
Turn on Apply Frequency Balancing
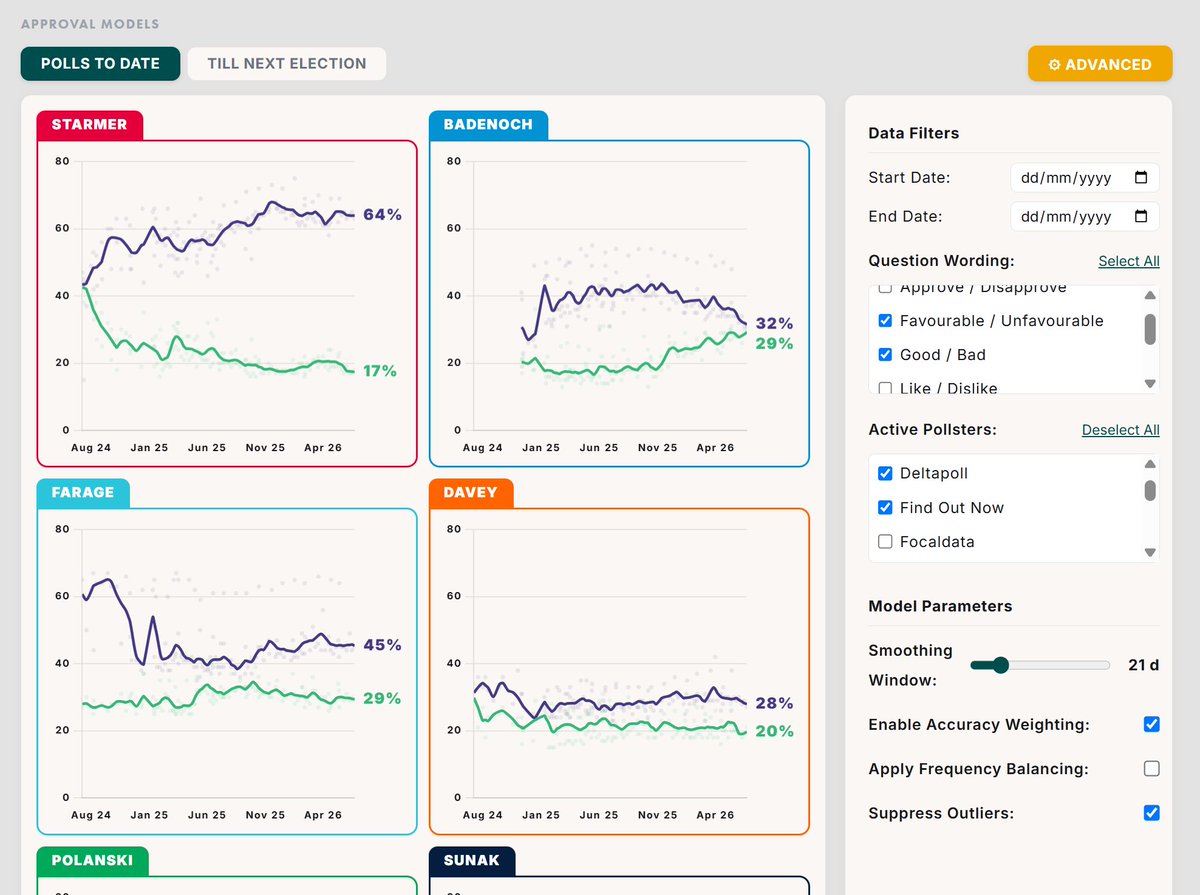[1152, 769]
